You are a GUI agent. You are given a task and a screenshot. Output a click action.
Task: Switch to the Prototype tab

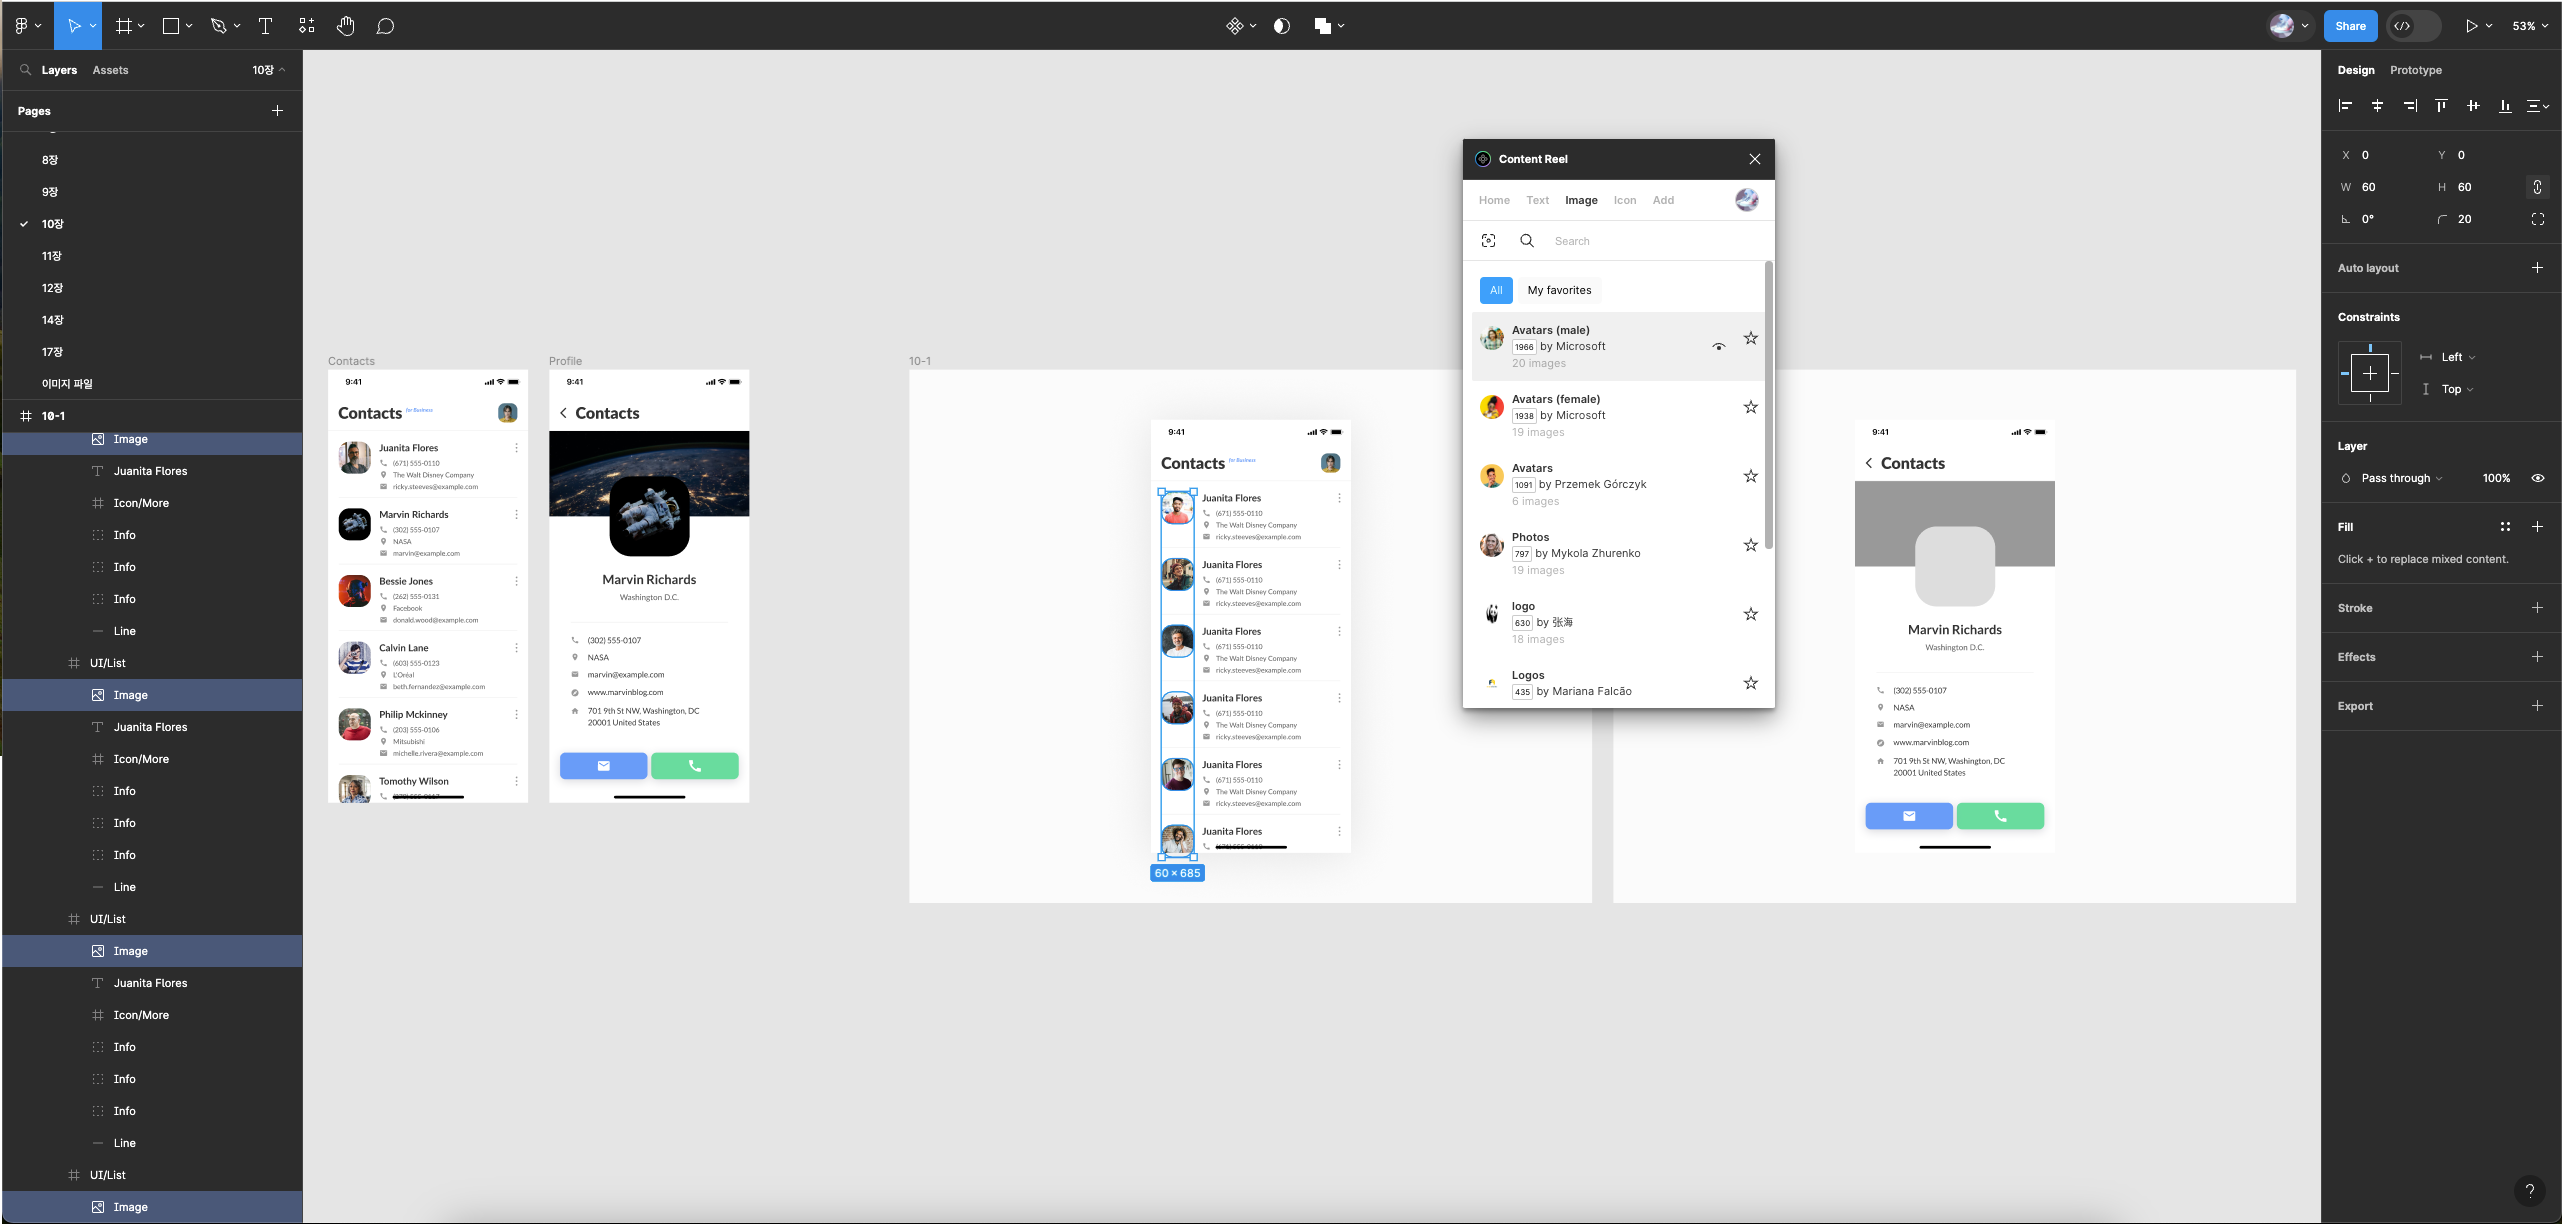tap(2415, 70)
